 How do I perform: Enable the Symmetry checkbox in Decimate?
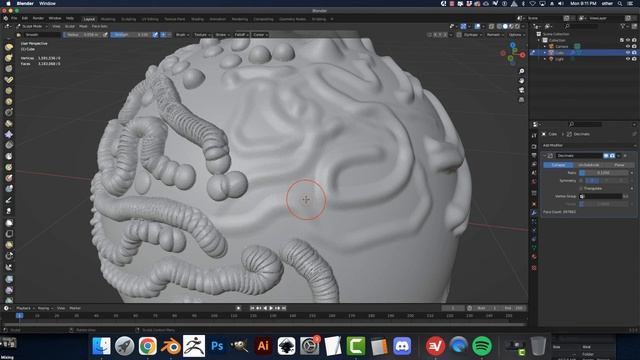point(582,180)
